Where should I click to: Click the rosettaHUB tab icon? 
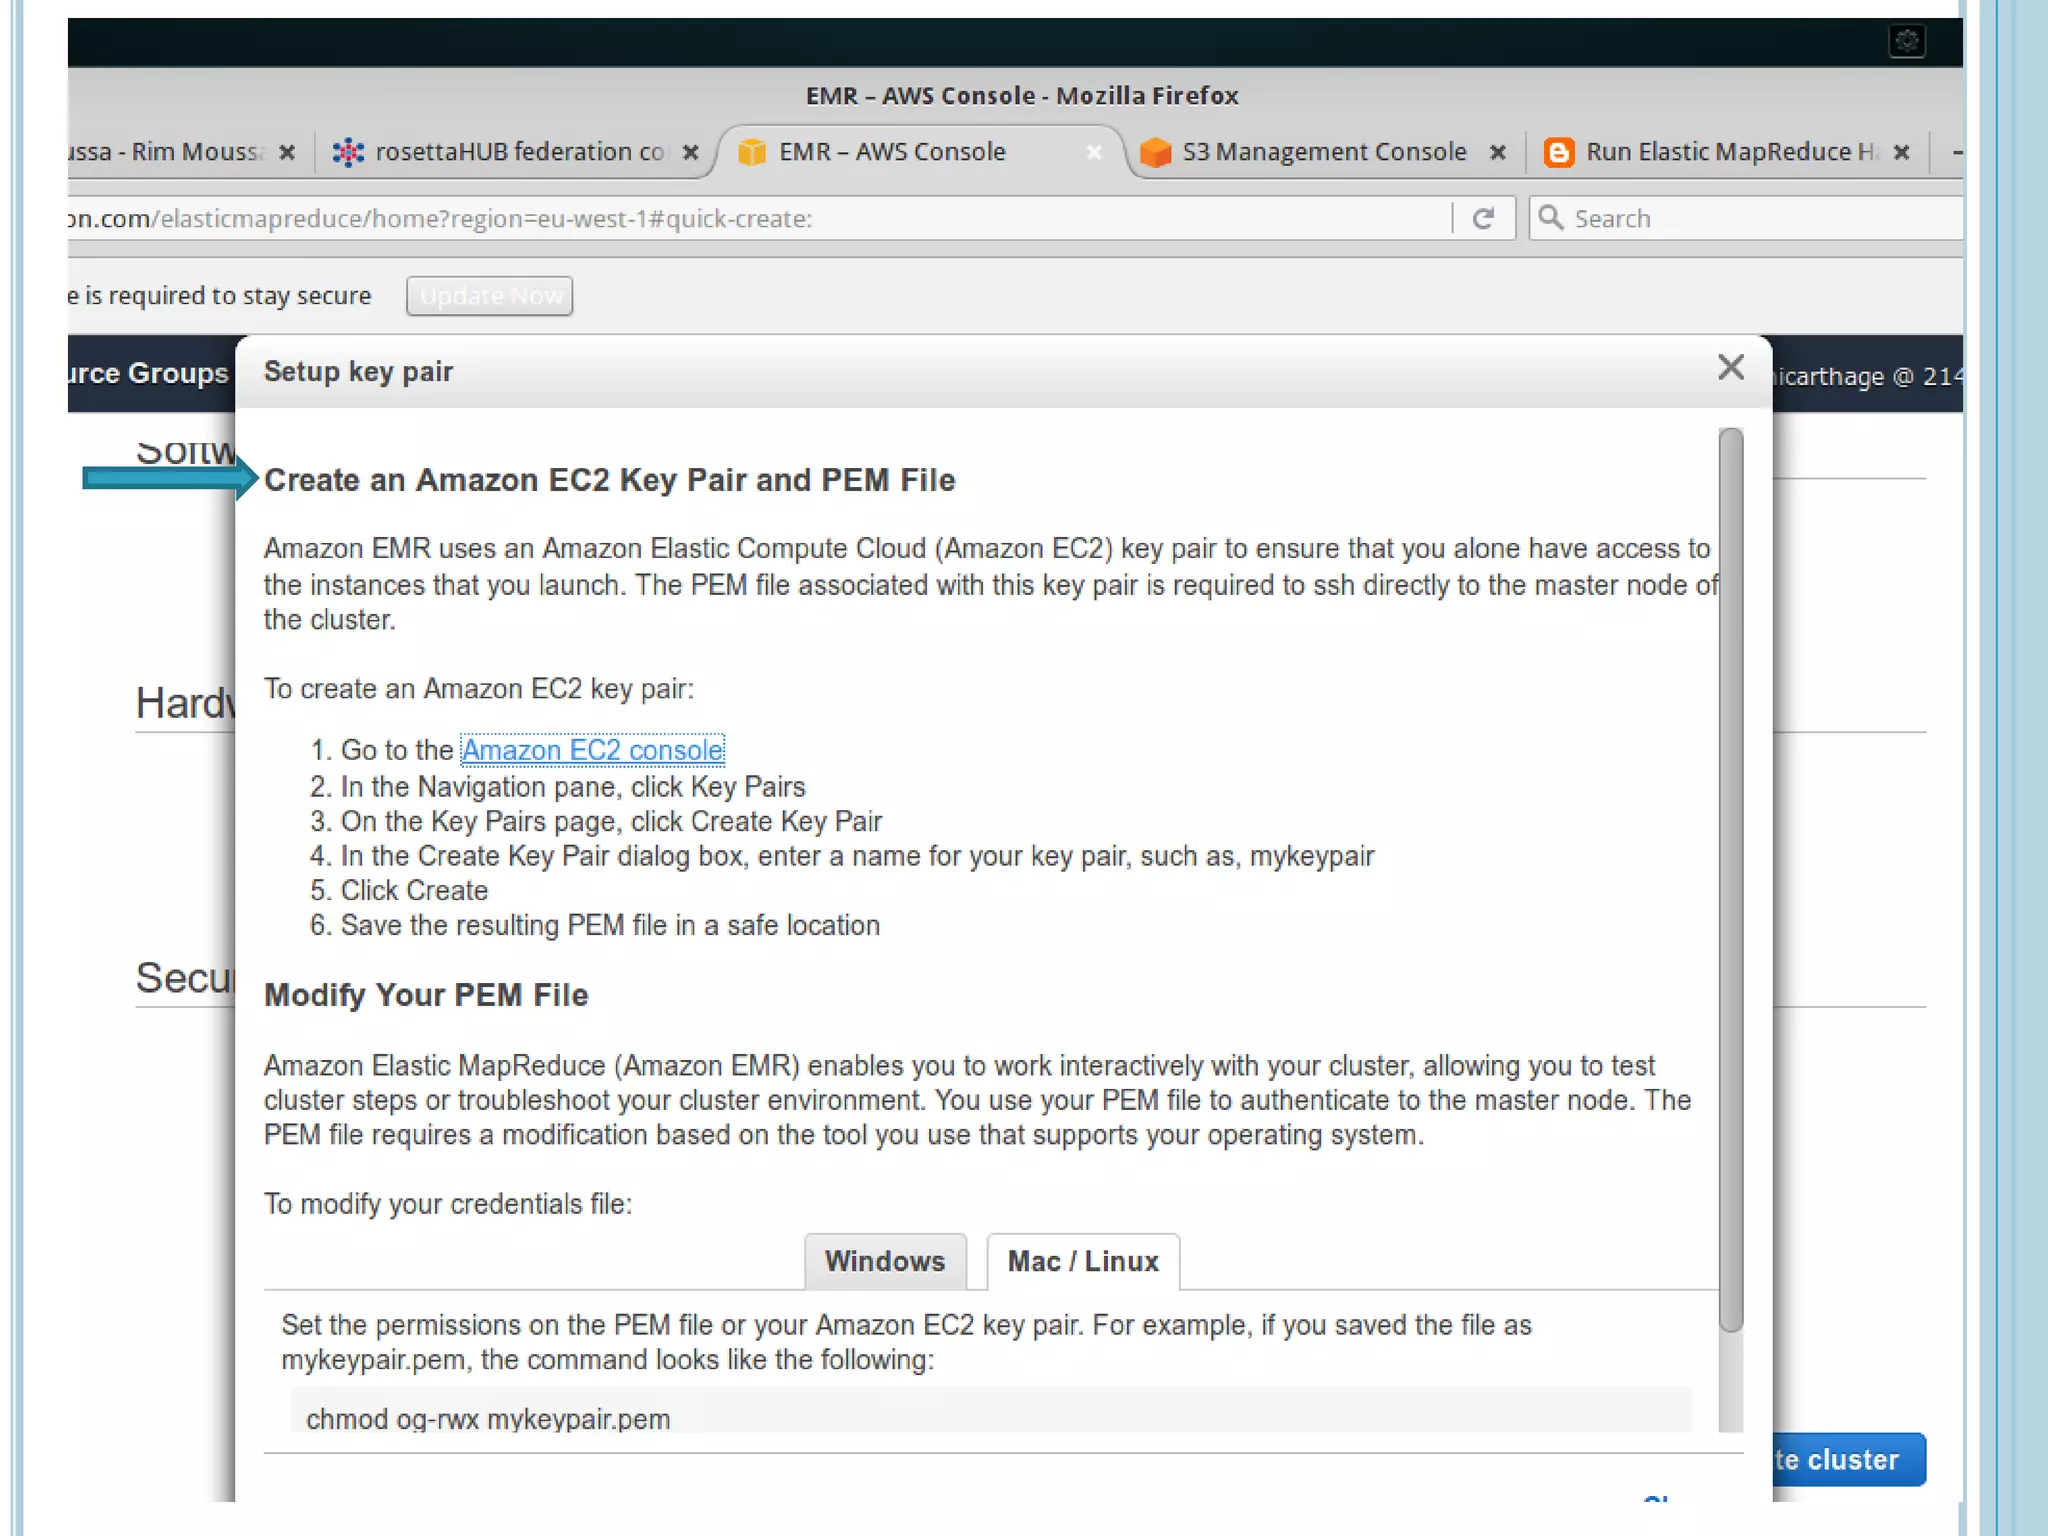(347, 152)
